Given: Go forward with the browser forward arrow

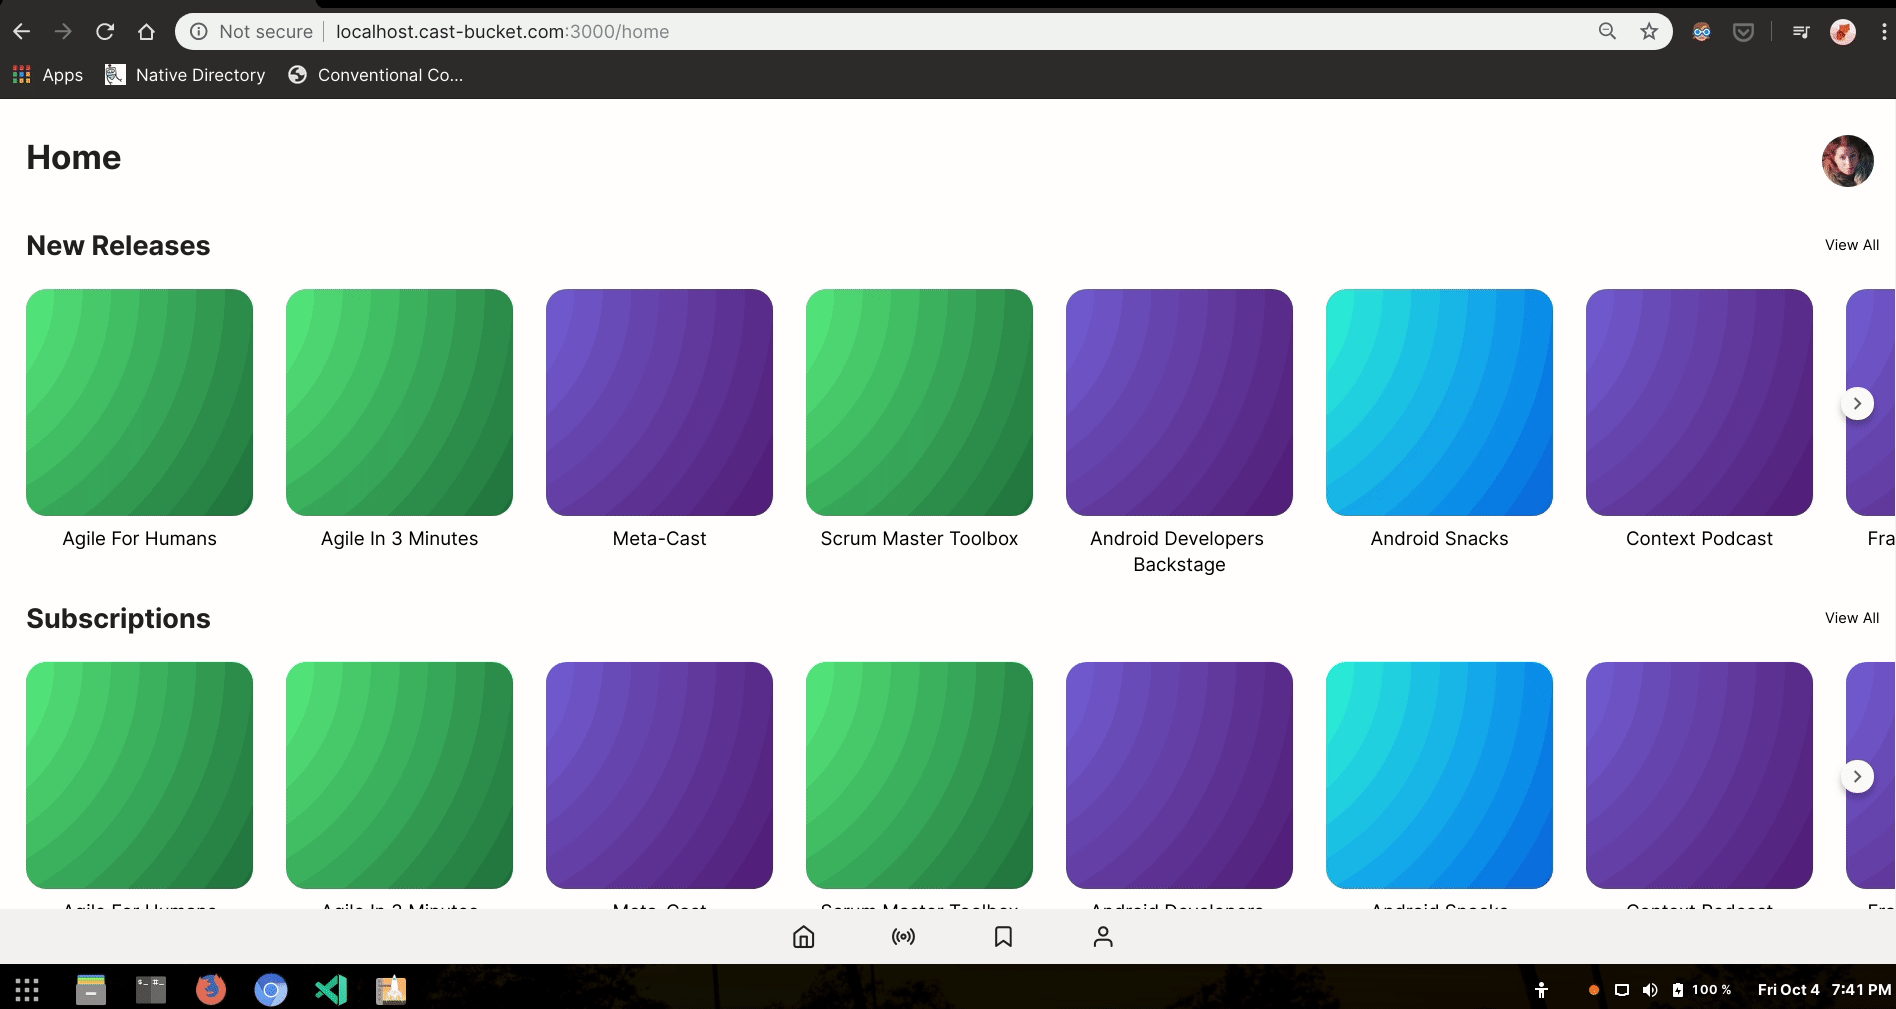Looking at the screenshot, I should [x=63, y=32].
